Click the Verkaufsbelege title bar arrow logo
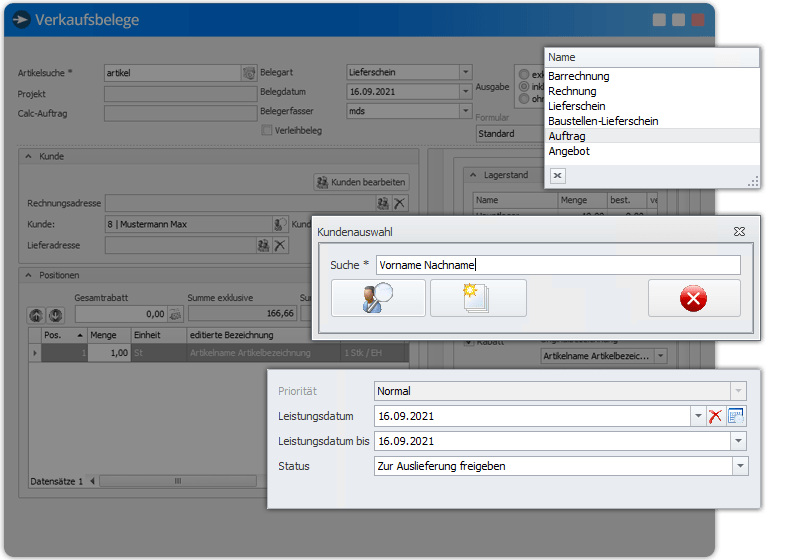Image resolution: width=800 pixels, height=560 pixels. pos(21,20)
